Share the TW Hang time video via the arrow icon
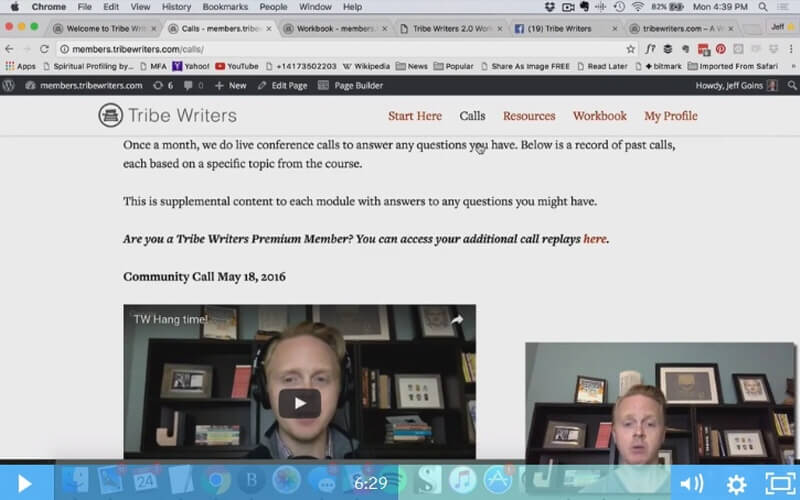The width and height of the screenshot is (800, 500). [x=457, y=320]
